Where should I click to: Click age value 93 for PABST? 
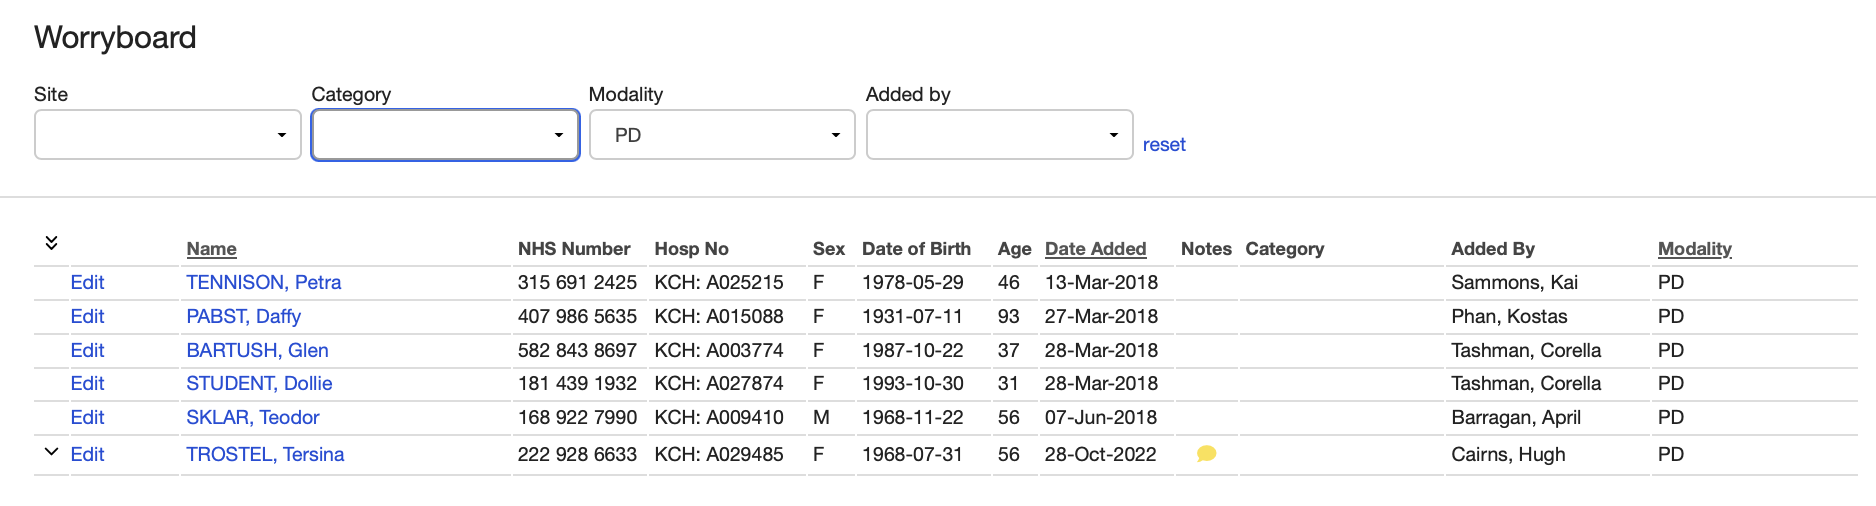point(1008,317)
